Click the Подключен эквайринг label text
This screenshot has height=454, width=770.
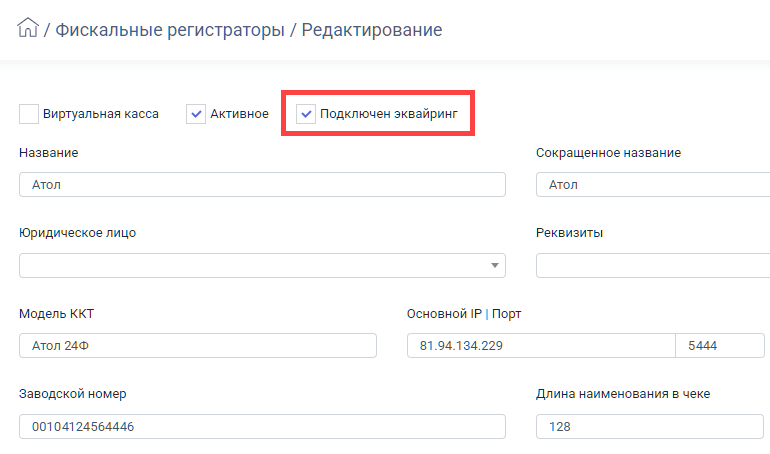pyautogui.click(x=389, y=114)
